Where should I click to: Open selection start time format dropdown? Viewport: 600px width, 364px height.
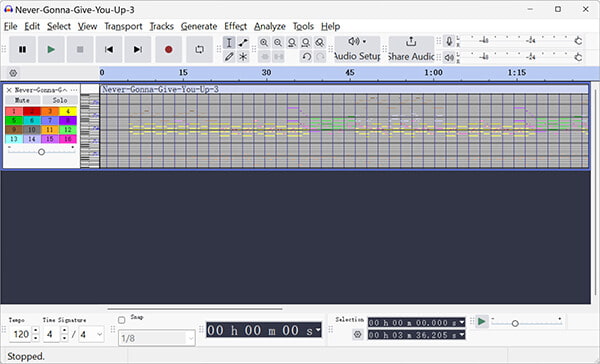pos(462,323)
